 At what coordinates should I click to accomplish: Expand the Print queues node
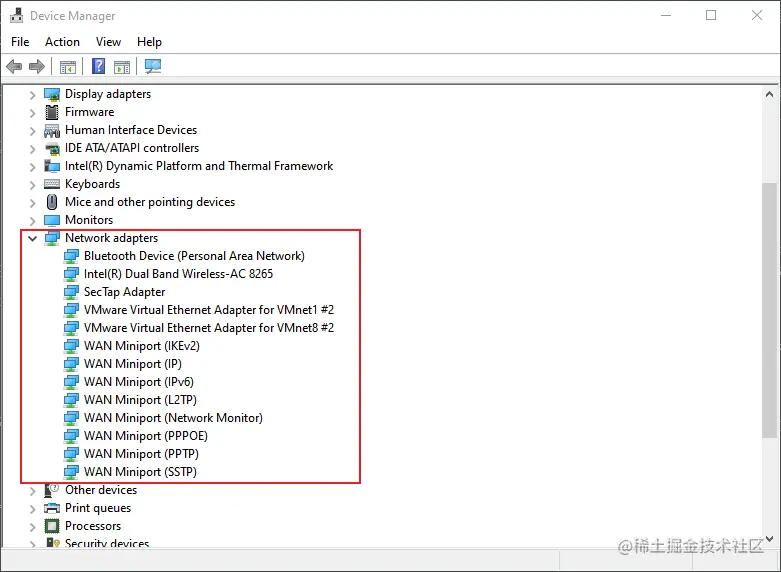[x=32, y=509]
